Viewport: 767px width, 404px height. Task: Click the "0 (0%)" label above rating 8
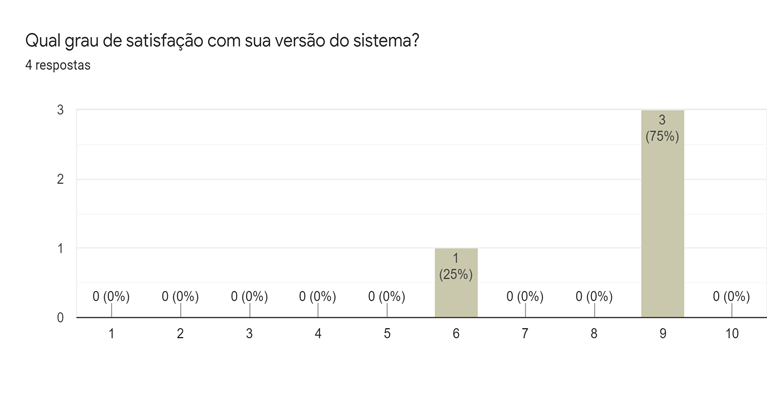pos(594,296)
